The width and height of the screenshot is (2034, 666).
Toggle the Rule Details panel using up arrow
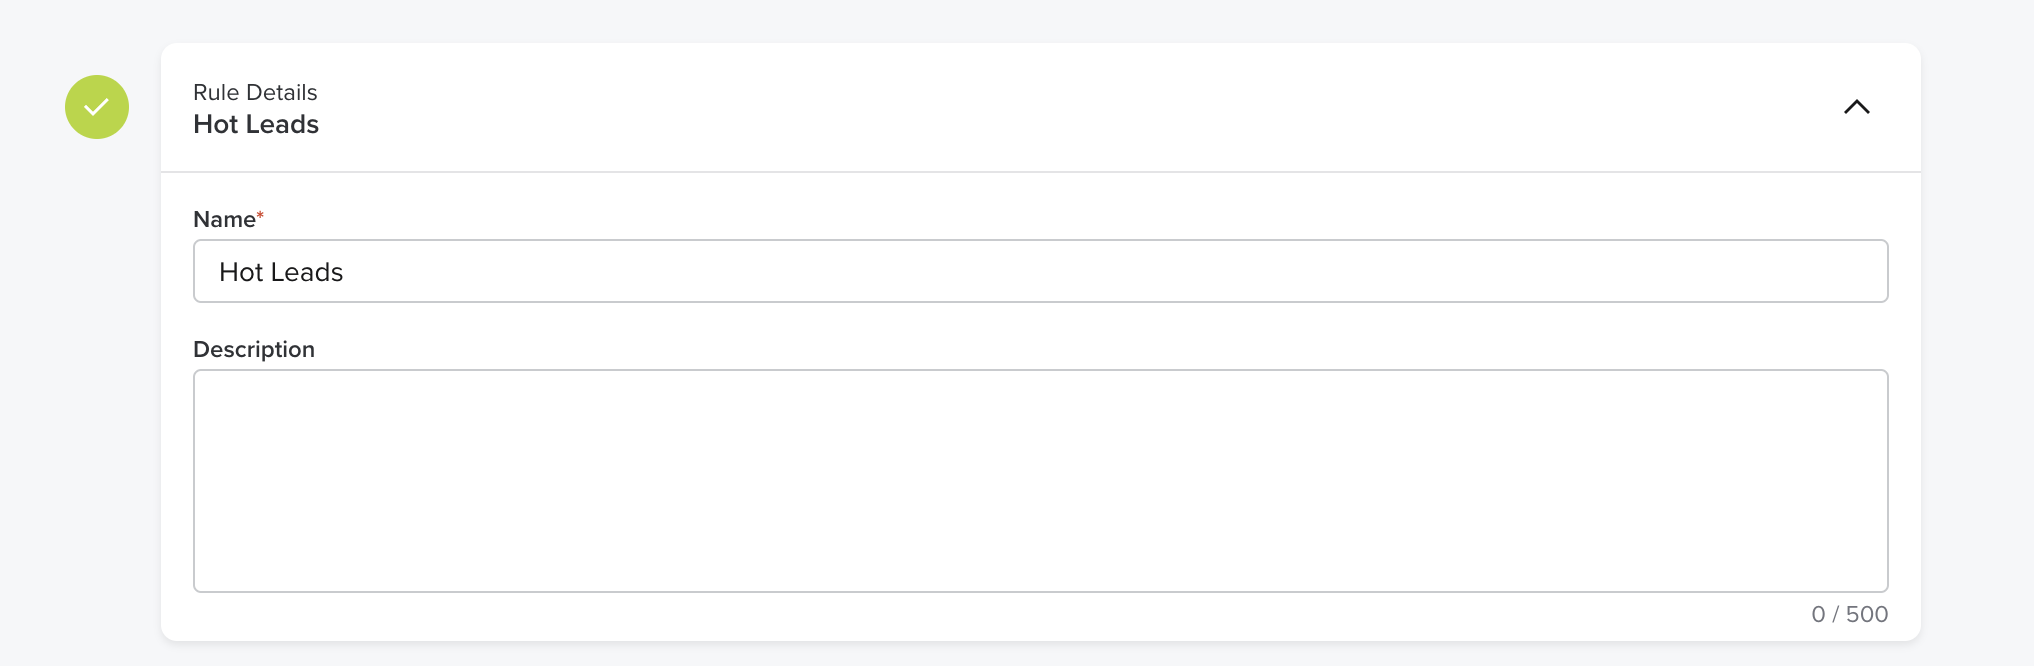(x=1856, y=107)
